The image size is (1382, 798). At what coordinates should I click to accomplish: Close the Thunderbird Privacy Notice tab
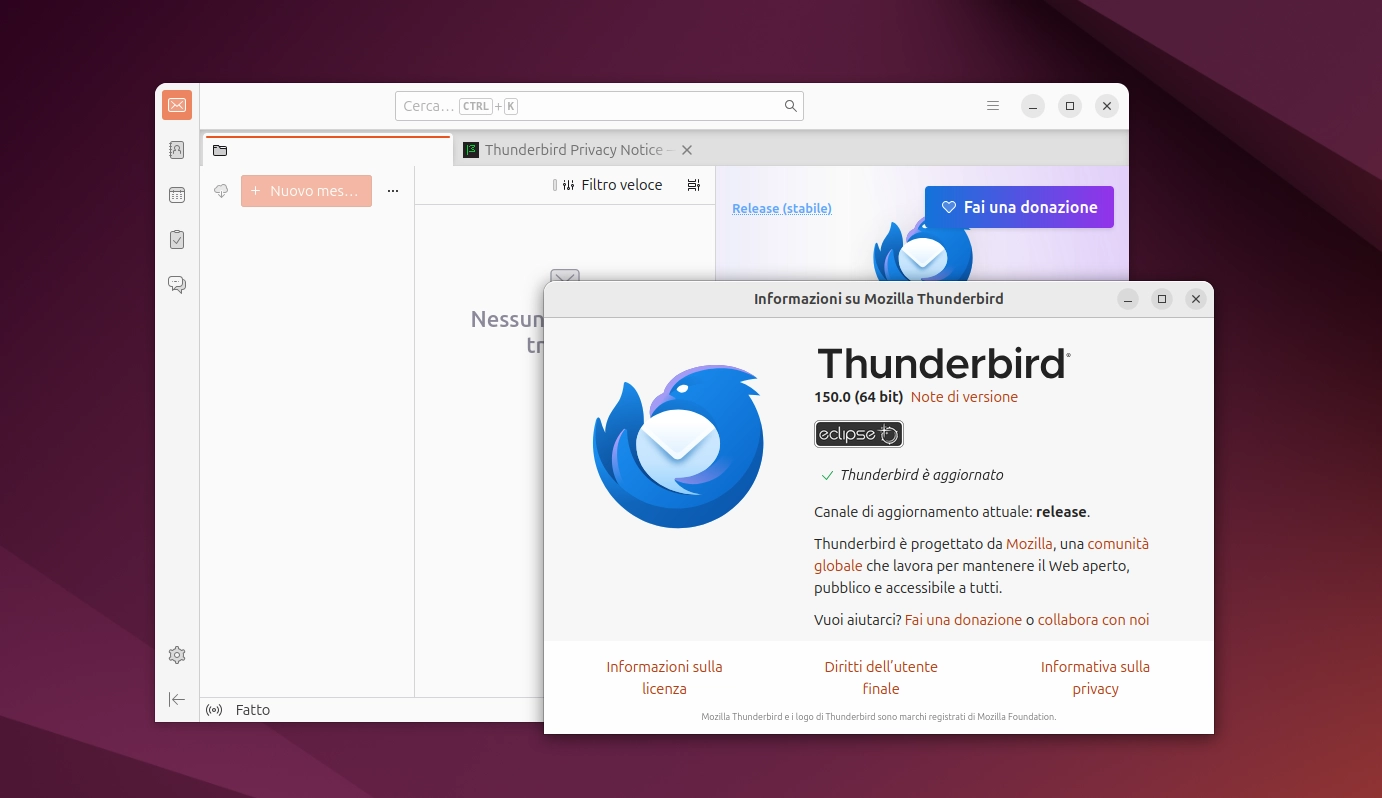tap(687, 150)
